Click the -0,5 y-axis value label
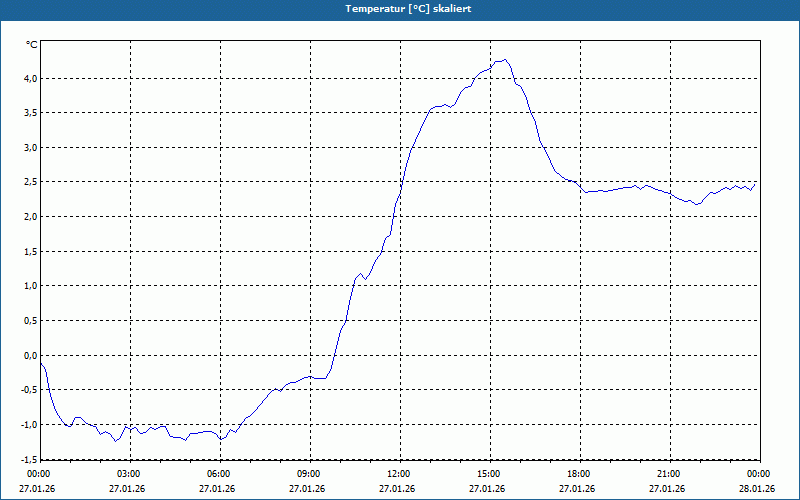Image resolution: width=800 pixels, height=500 pixels. click(x=29, y=390)
